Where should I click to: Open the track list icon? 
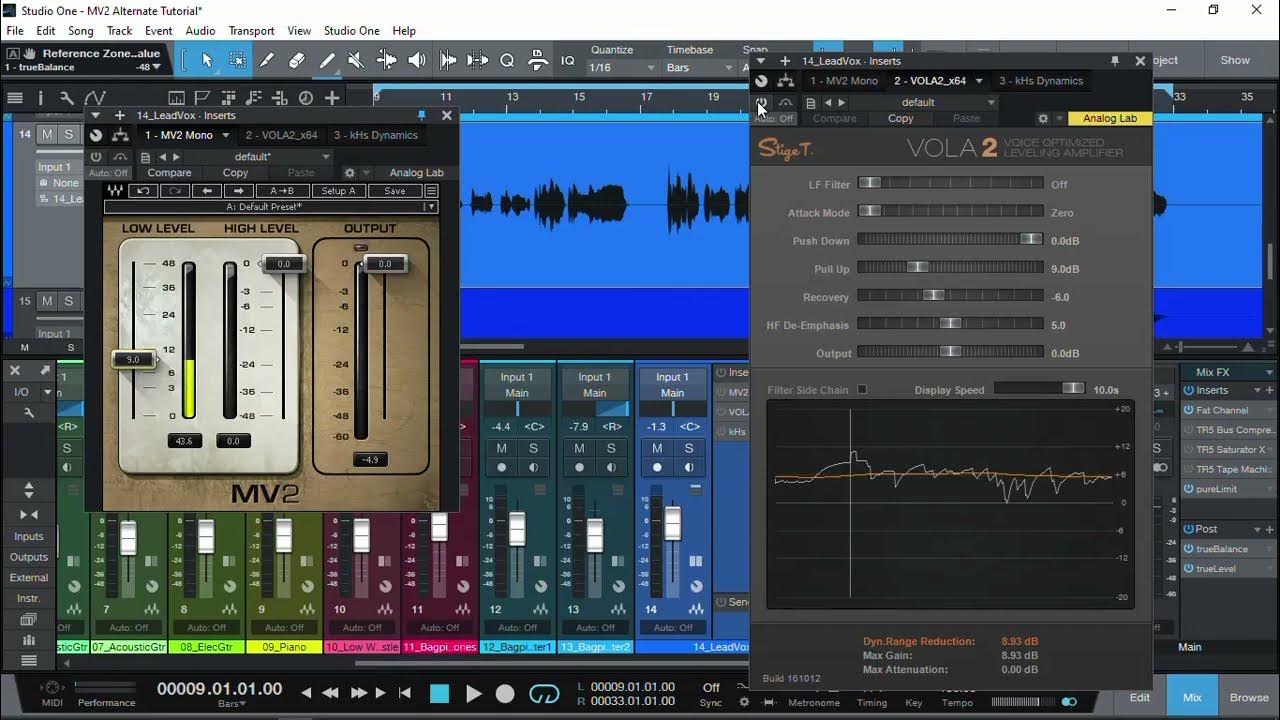[x=15, y=98]
